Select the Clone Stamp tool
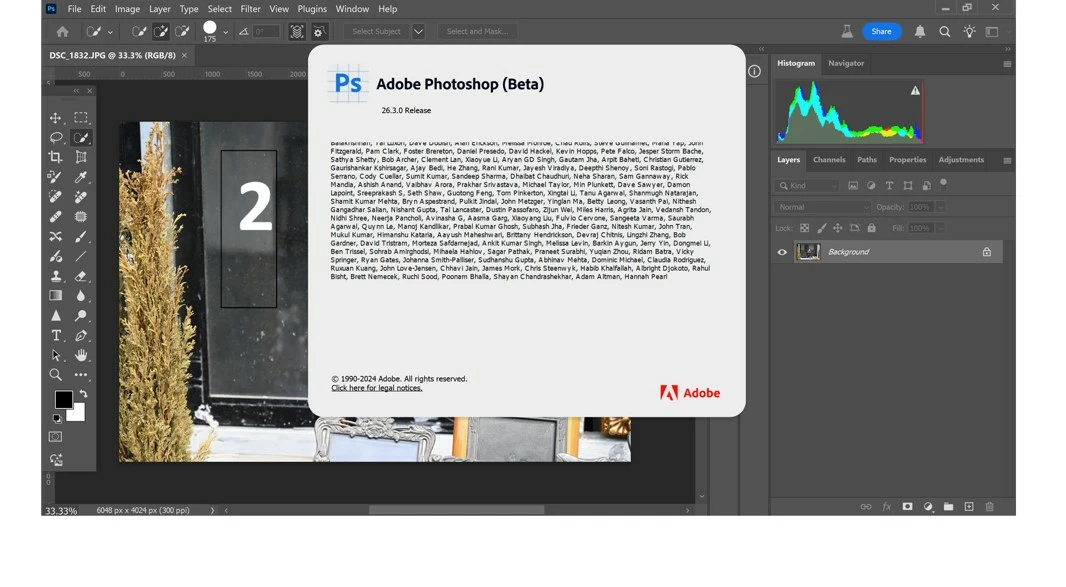1066x587 pixels. pyautogui.click(x=56, y=276)
